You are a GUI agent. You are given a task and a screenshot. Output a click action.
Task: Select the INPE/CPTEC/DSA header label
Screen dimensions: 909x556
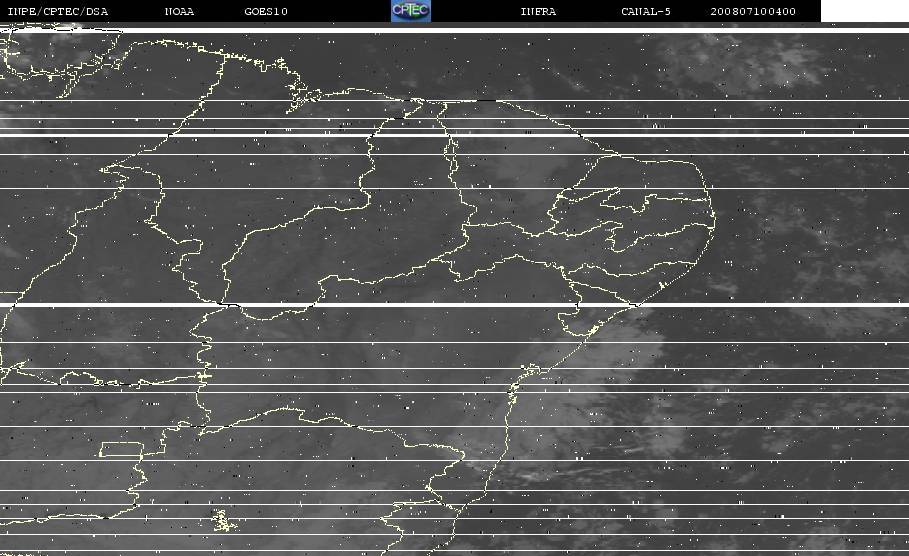coord(57,11)
